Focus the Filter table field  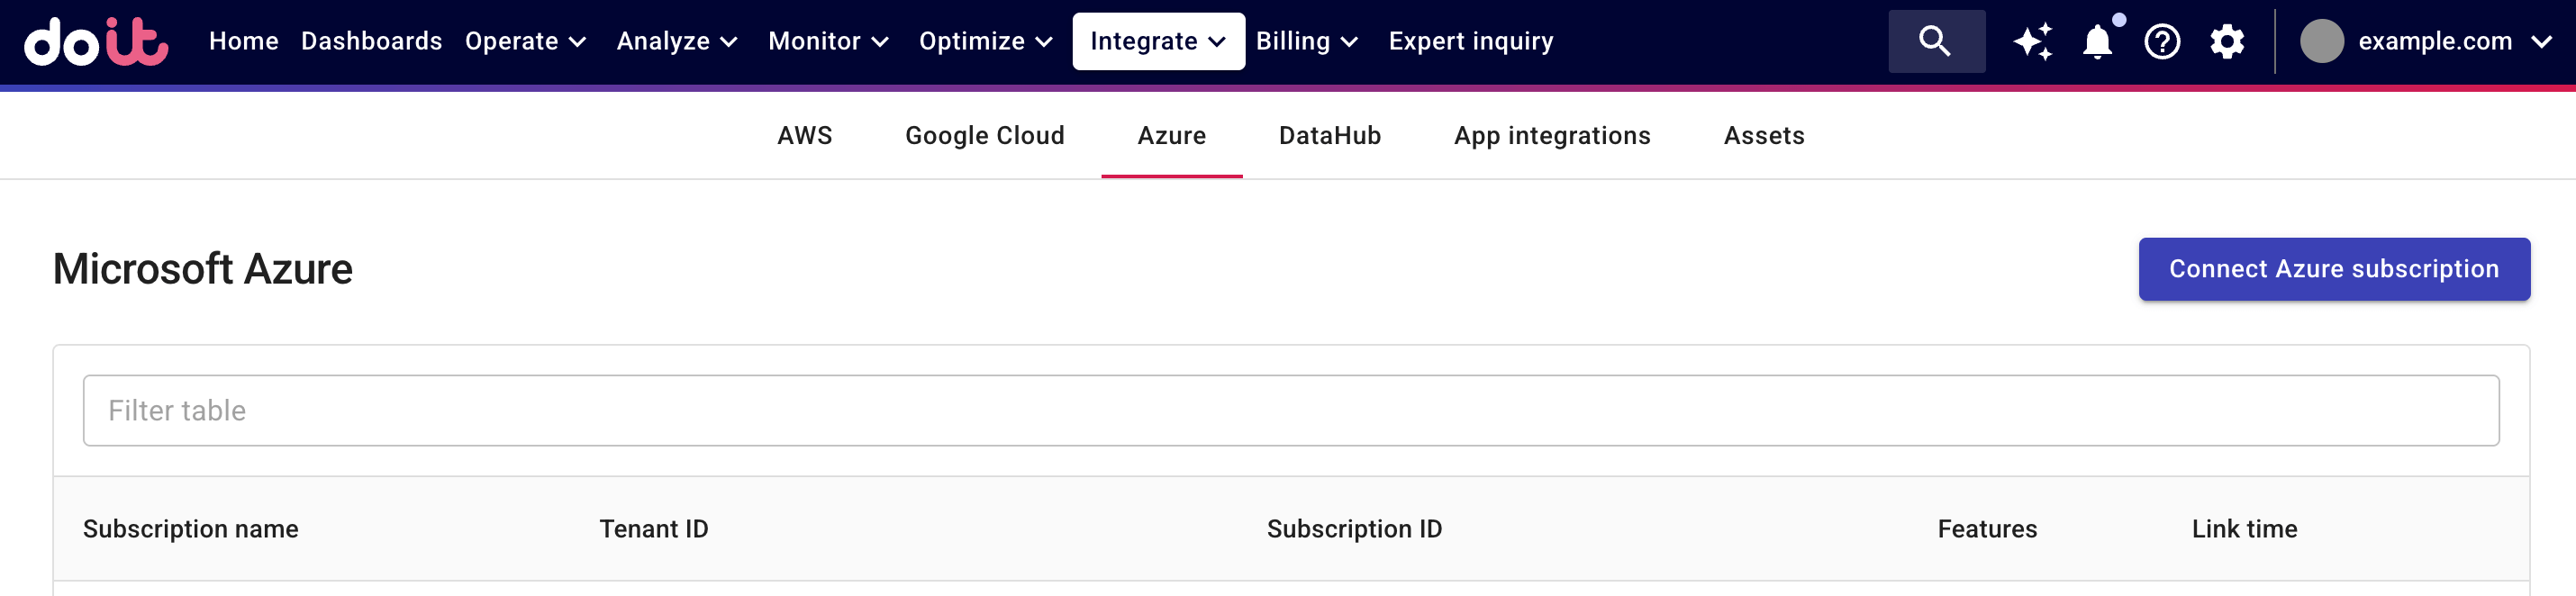click(x=1290, y=410)
